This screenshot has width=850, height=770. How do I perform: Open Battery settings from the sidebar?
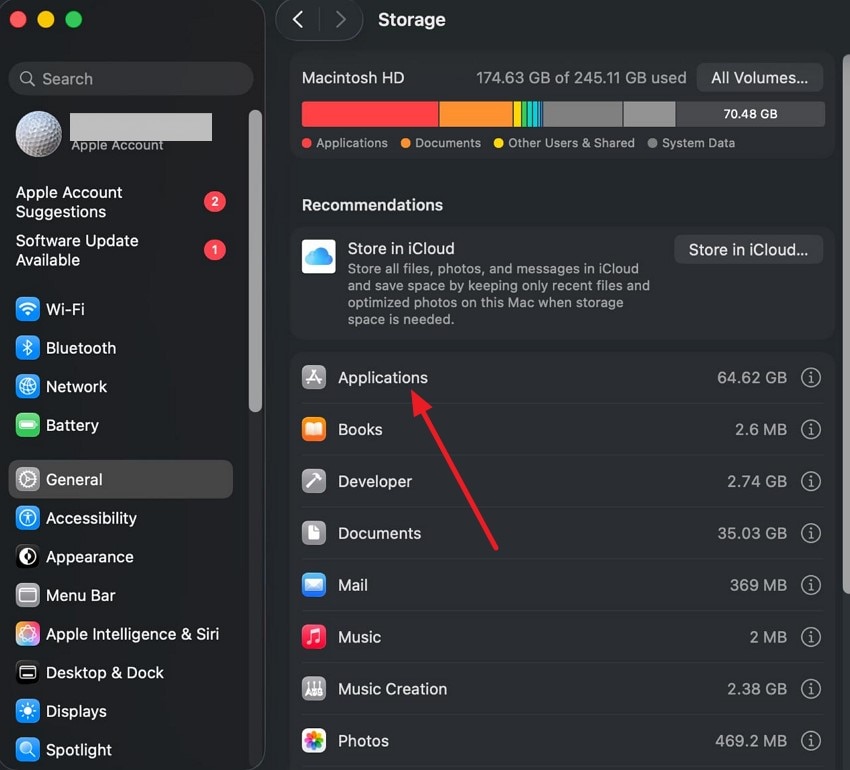coord(27,425)
